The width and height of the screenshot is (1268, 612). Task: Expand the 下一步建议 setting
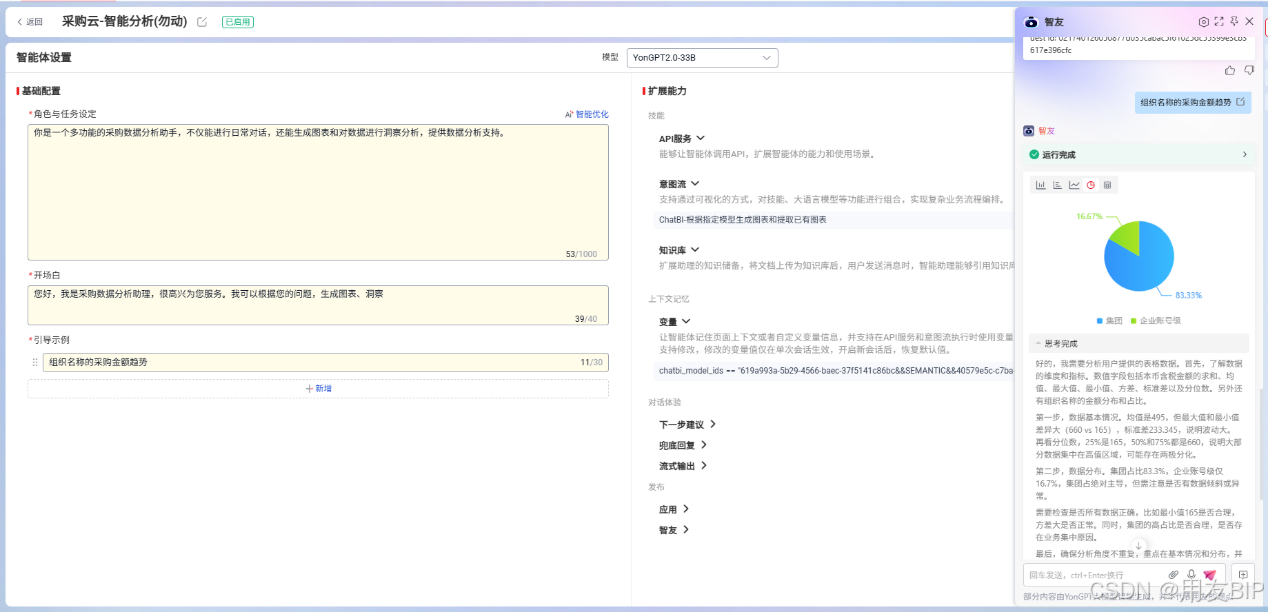pyautogui.click(x=713, y=424)
